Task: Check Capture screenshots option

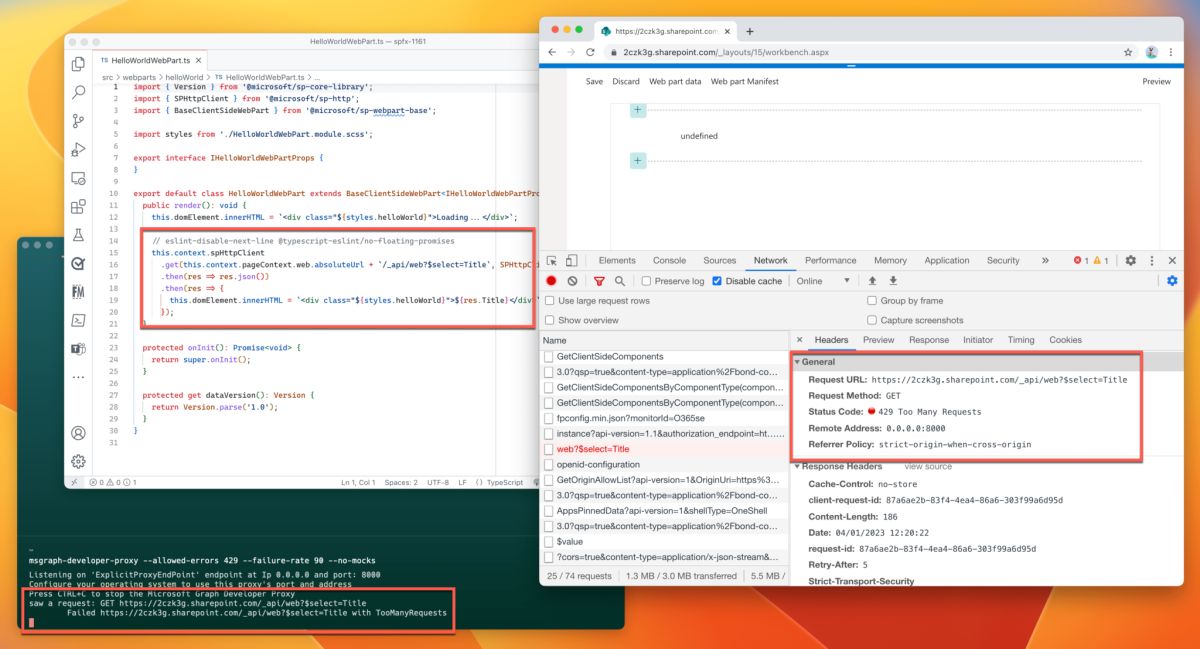Action: click(872, 320)
